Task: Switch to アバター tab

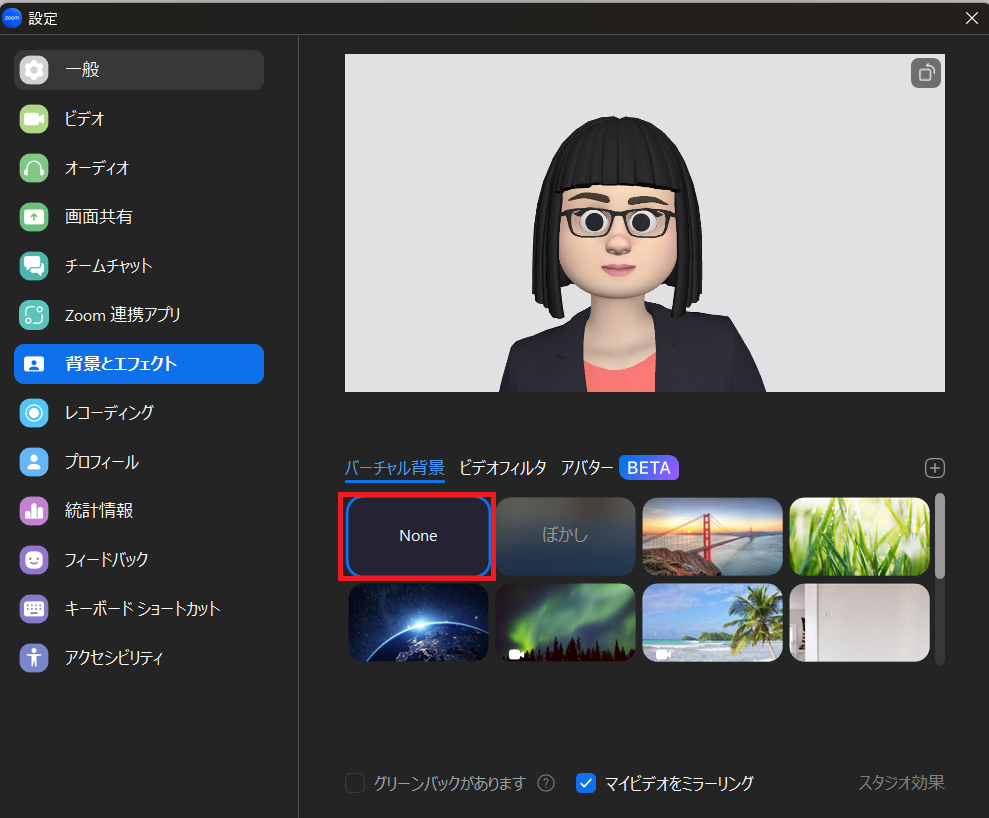Action: (587, 467)
